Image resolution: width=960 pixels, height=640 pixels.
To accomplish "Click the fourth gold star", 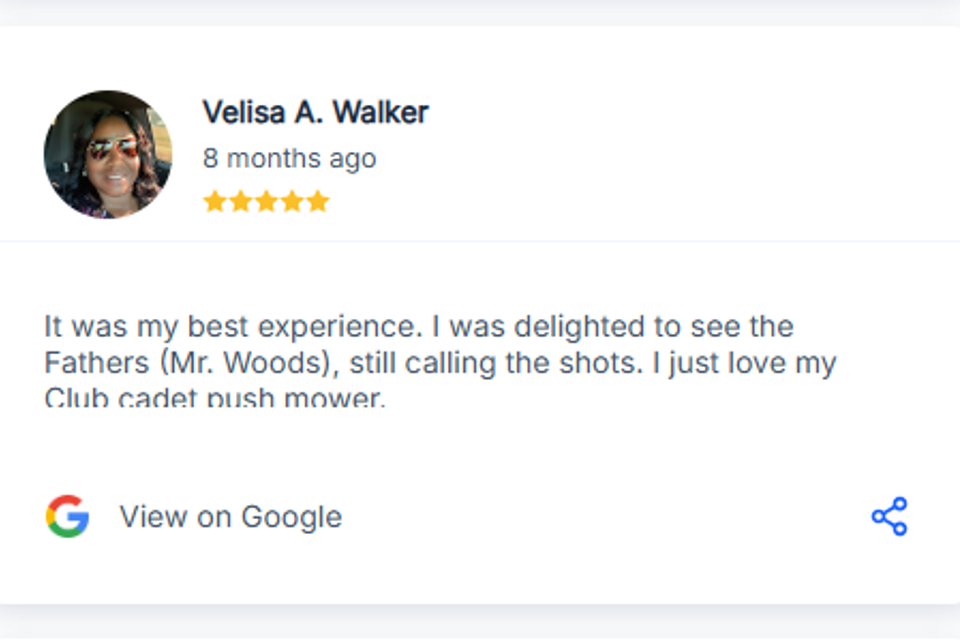I will 292,200.
